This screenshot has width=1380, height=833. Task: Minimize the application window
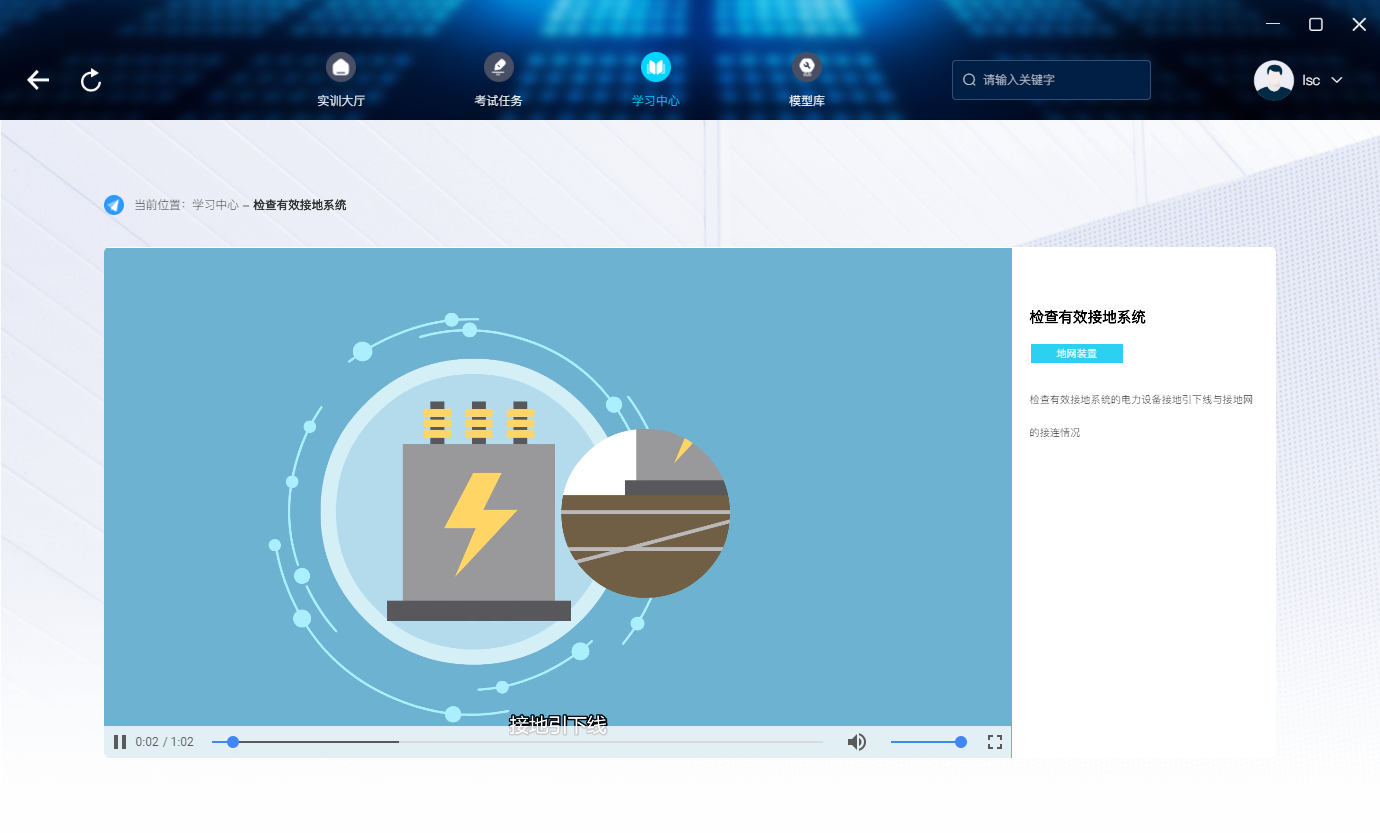point(1273,24)
